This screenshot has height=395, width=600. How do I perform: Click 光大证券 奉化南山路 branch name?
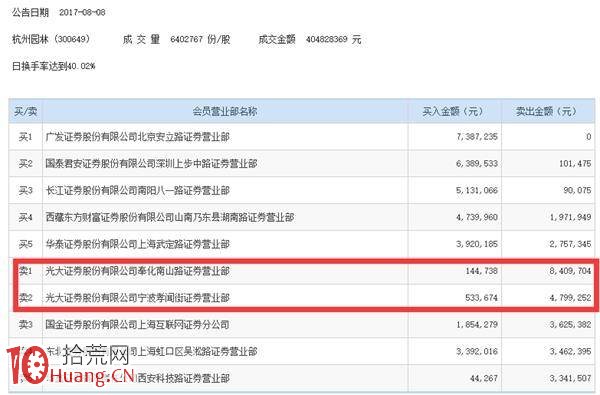(x=137, y=271)
